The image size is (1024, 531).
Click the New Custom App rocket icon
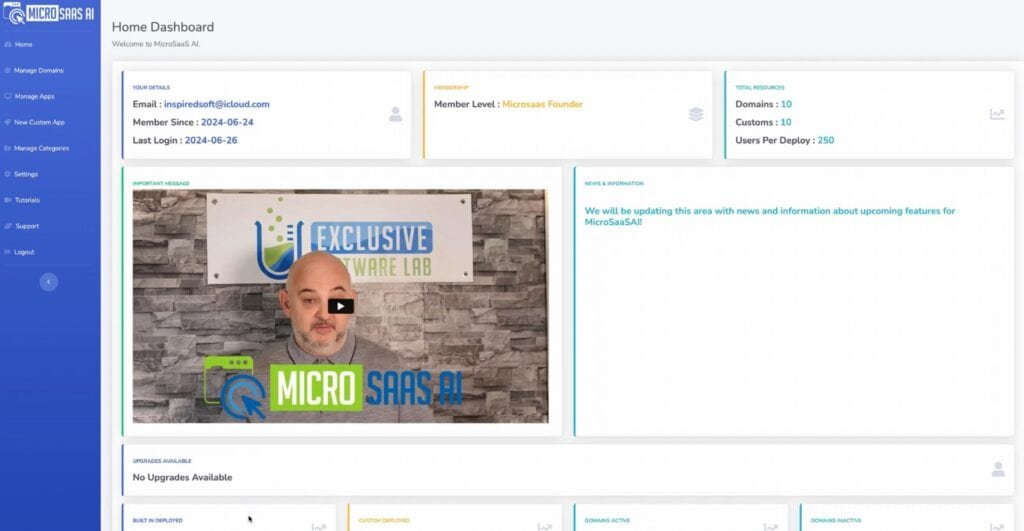8,122
